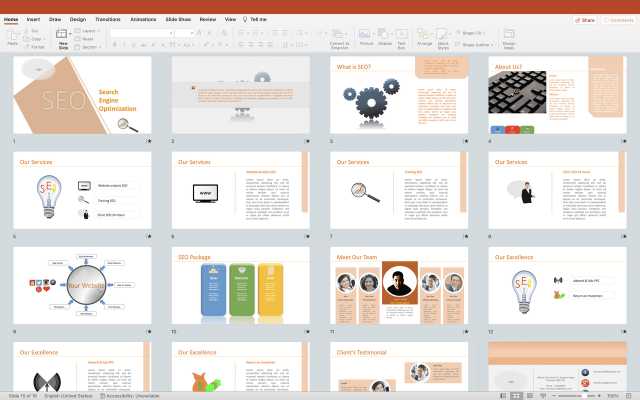Open the Section dropdown
This screenshot has height=400, width=640.
[90, 46]
